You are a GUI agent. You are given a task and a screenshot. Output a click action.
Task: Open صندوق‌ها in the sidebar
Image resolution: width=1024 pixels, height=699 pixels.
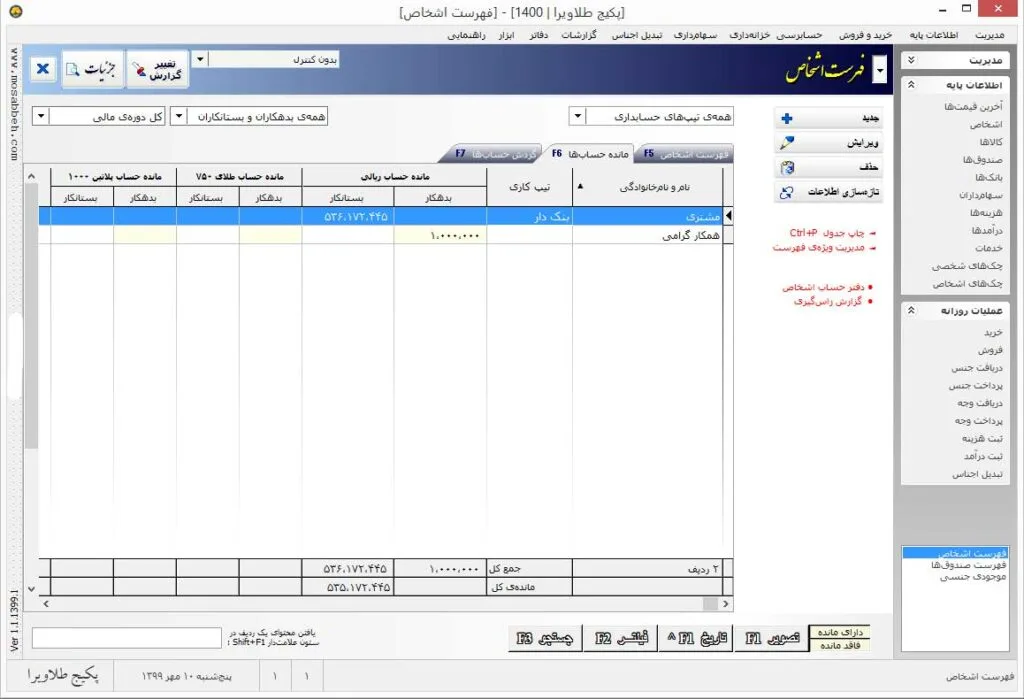coord(982,159)
